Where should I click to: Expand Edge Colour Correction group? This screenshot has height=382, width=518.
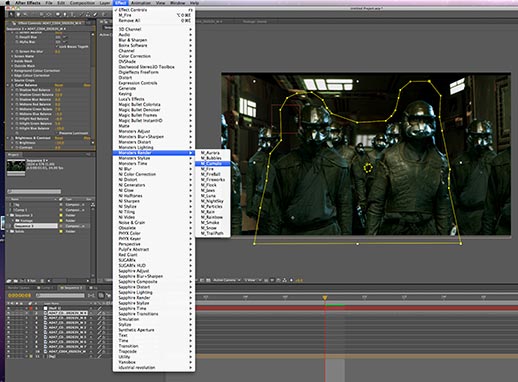click(x=12, y=76)
